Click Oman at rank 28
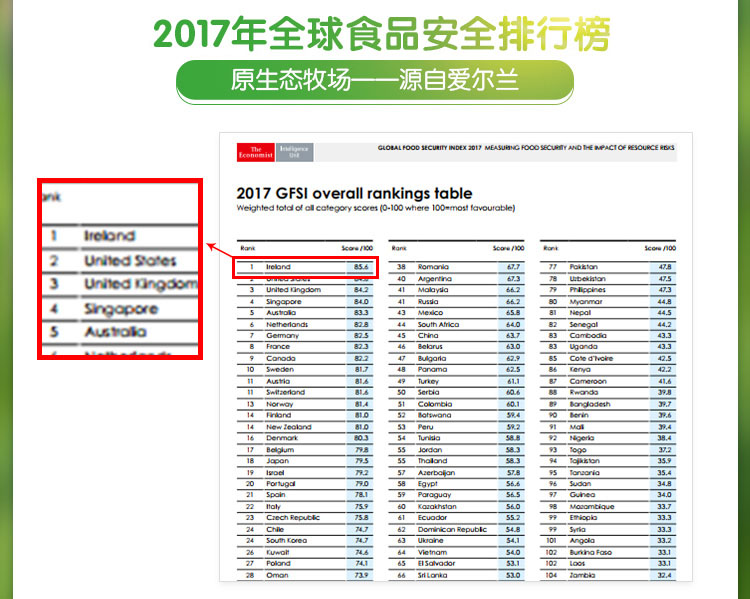This screenshot has height=599, width=750. click(277, 575)
